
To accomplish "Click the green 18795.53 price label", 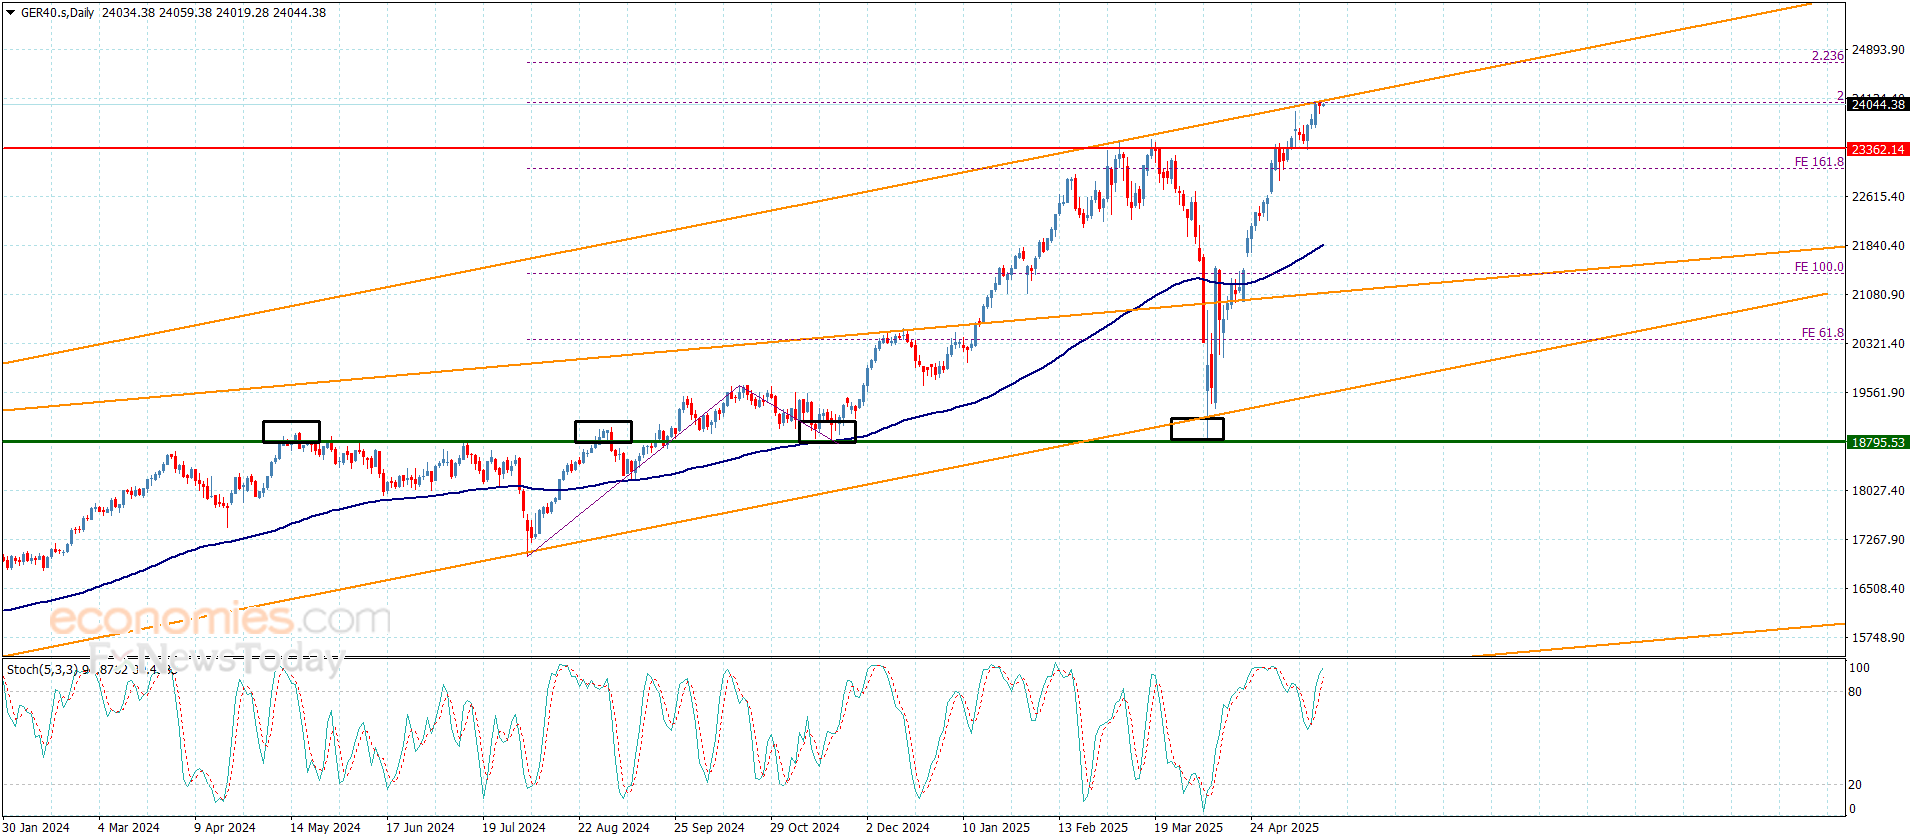I will (x=1878, y=442).
